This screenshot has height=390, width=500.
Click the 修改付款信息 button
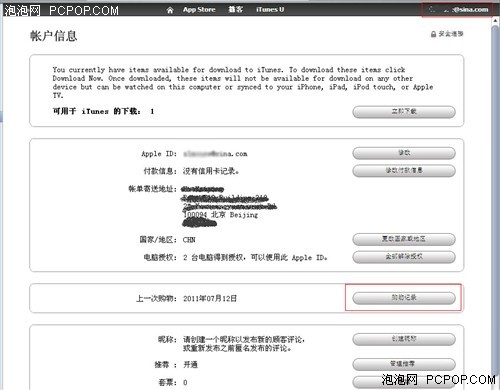pos(404,171)
